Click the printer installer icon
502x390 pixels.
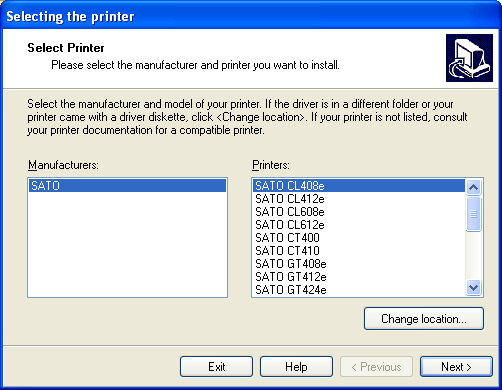click(x=469, y=58)
